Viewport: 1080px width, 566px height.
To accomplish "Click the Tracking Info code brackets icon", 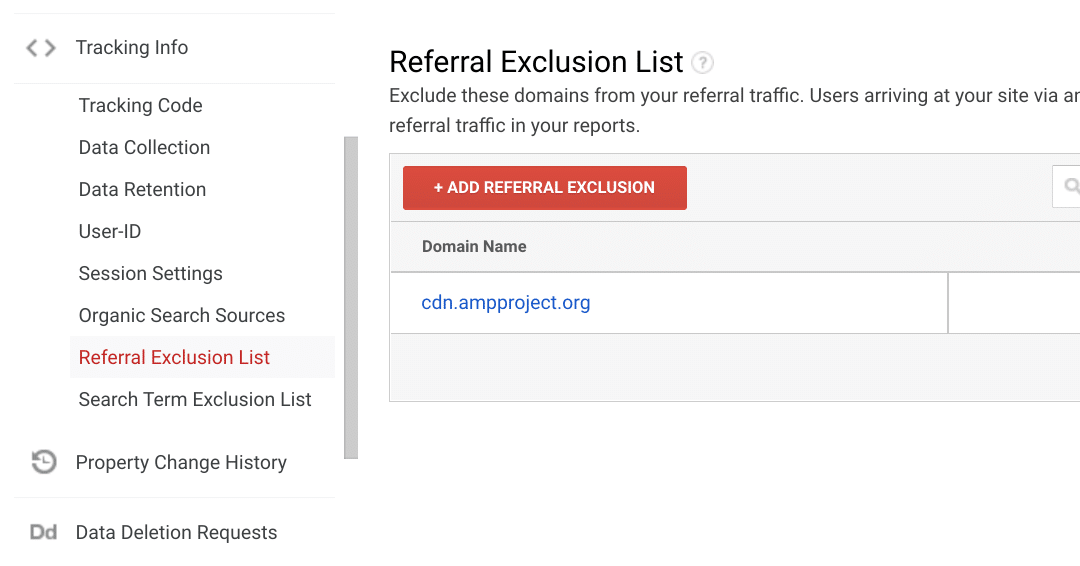I will point(41,48).
